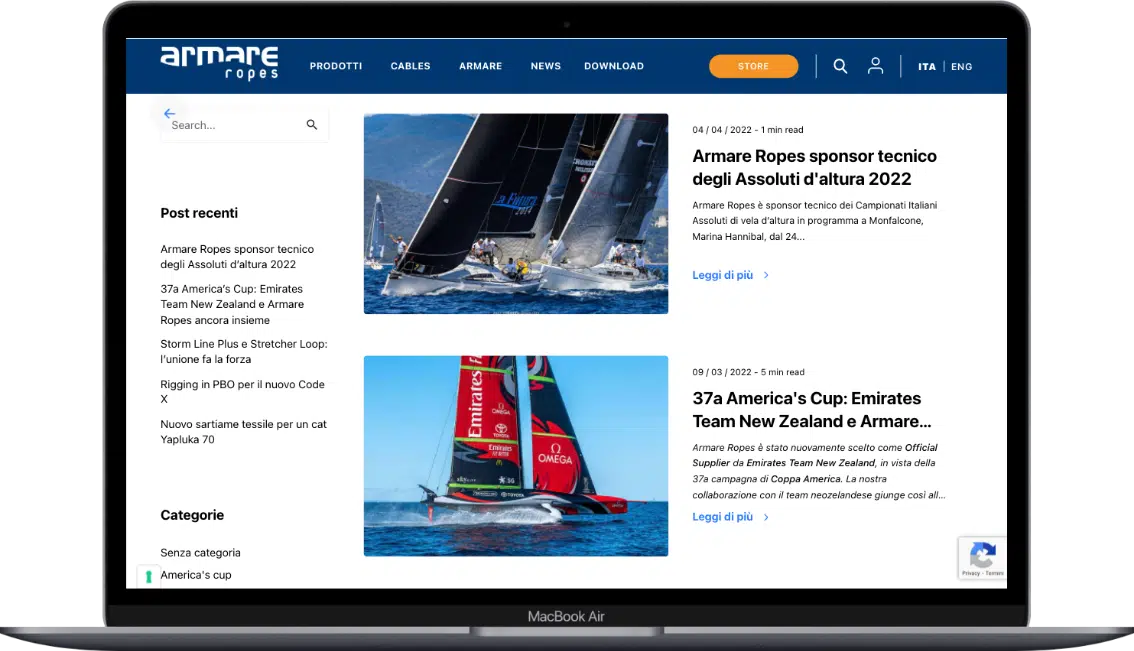This screenshot has height=651, width=1134.
Task: Click Leggi di più for Assoluti d'altura article
Action: pos(722,275)
